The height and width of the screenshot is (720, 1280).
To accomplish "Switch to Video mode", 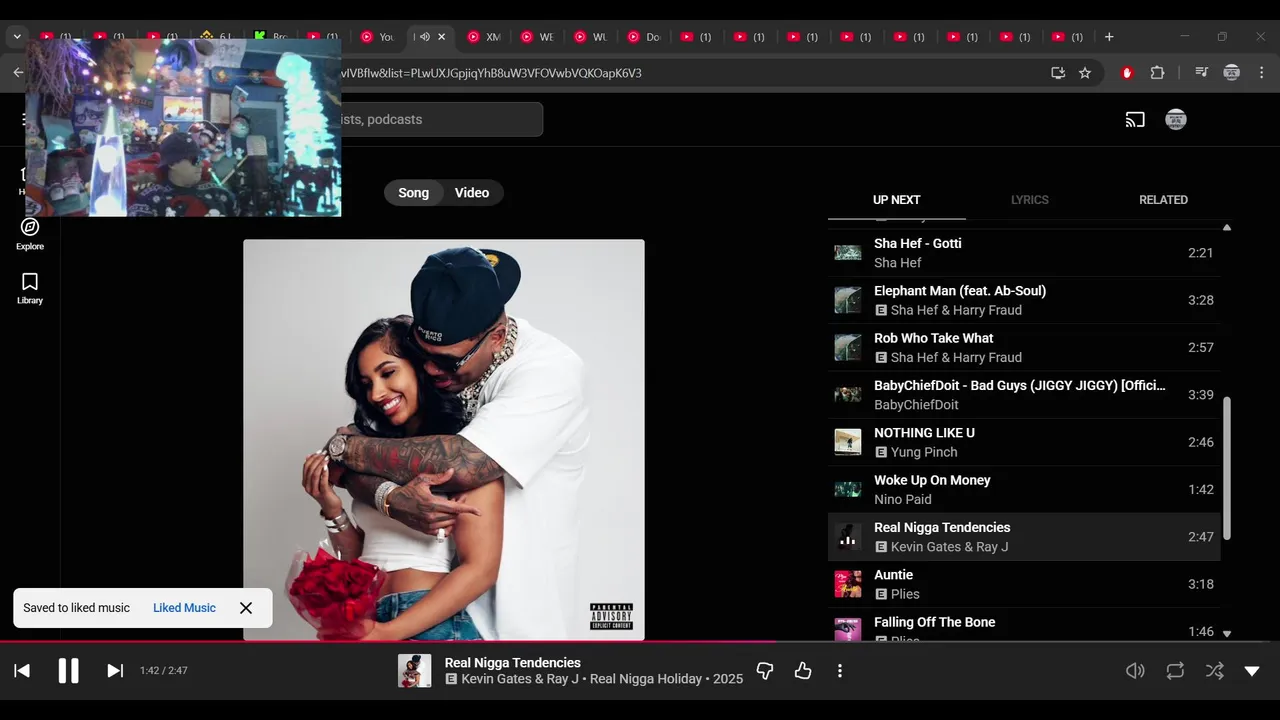I will (472, 193).
